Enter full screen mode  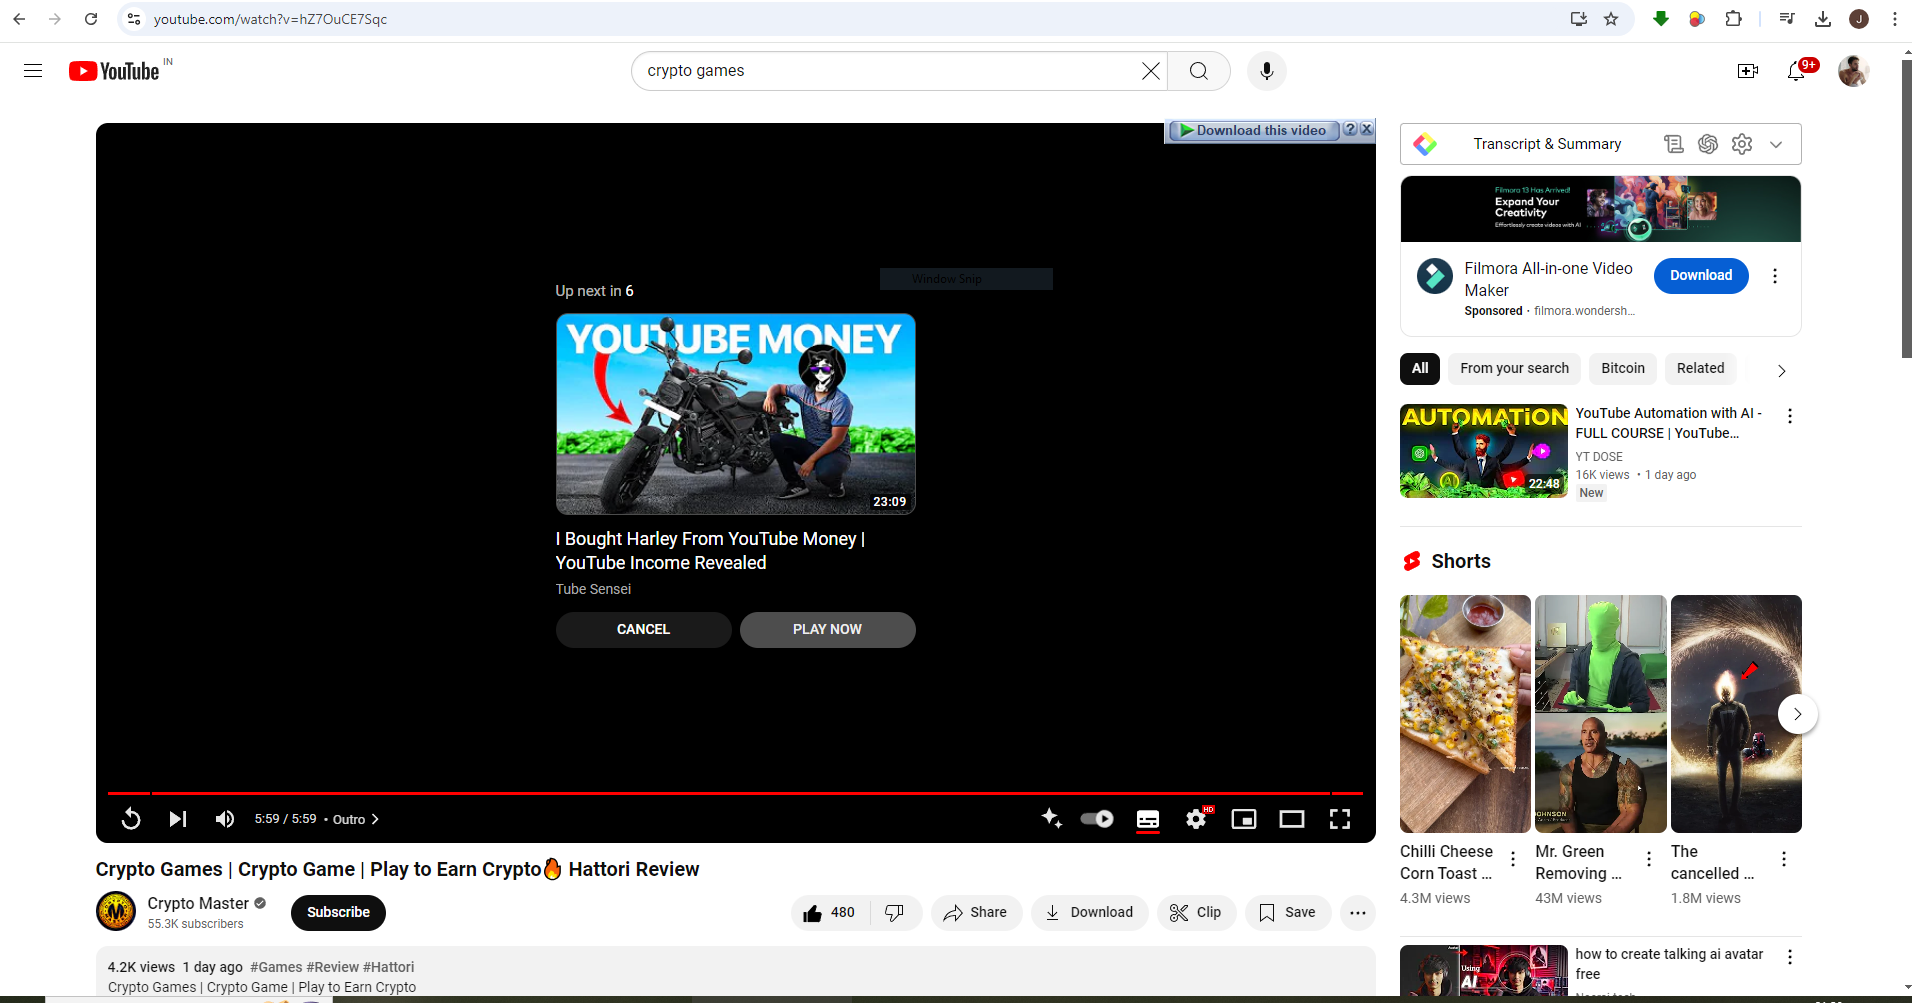coord(1340,819)
